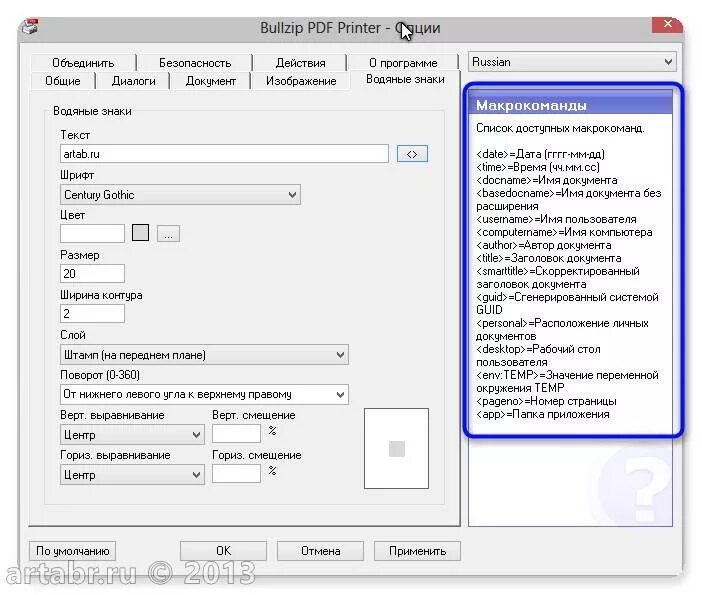Open color chooser with the ... button
702x595 pixels.
click(x=168, y=234)
